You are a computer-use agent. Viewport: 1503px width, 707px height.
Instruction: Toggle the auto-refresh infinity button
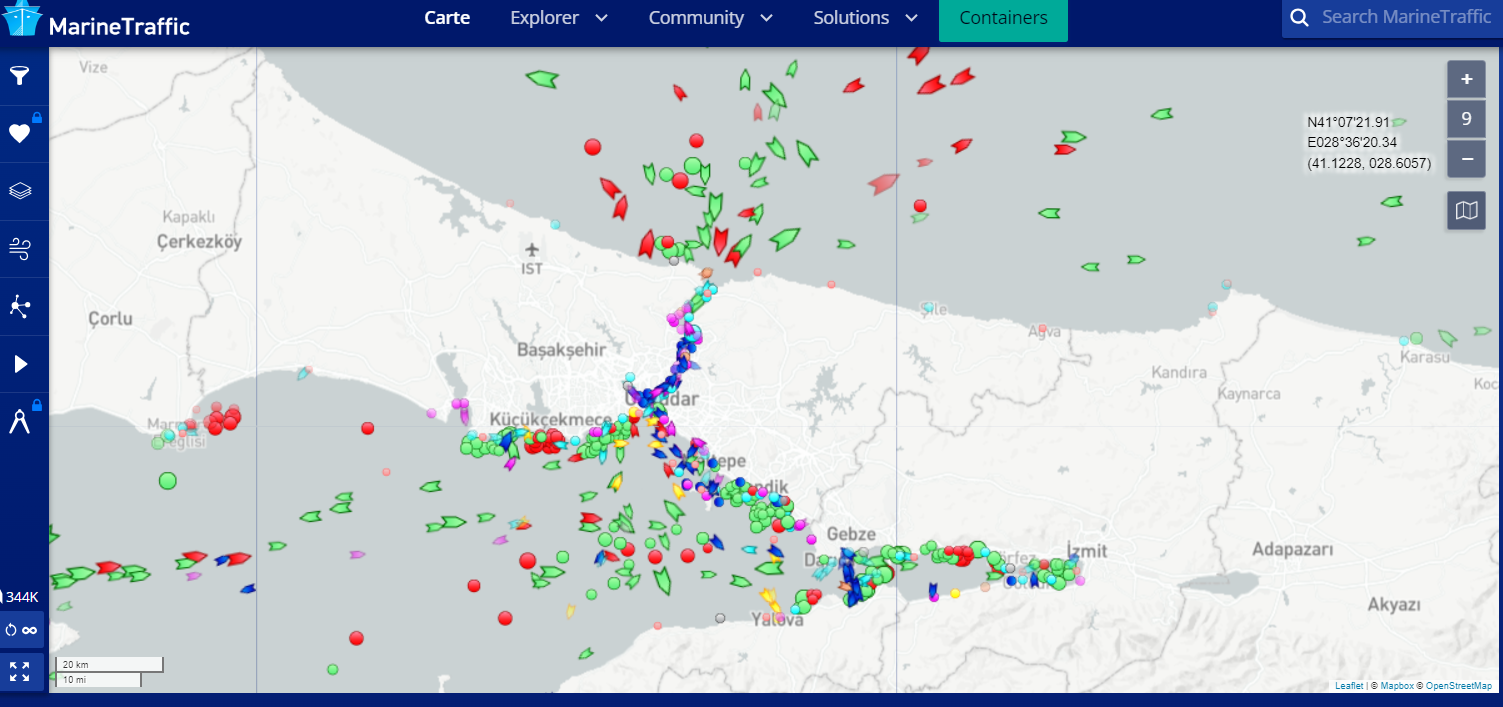point(21,630)
